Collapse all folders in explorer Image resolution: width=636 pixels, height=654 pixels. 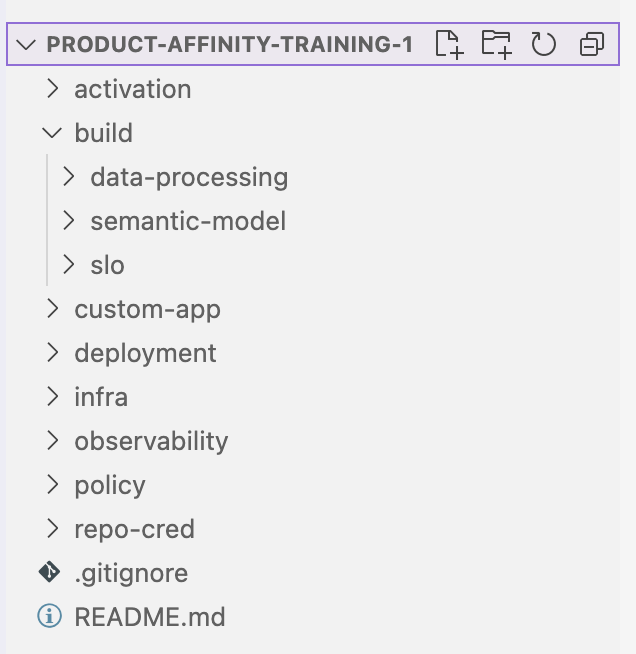(592, 44)
